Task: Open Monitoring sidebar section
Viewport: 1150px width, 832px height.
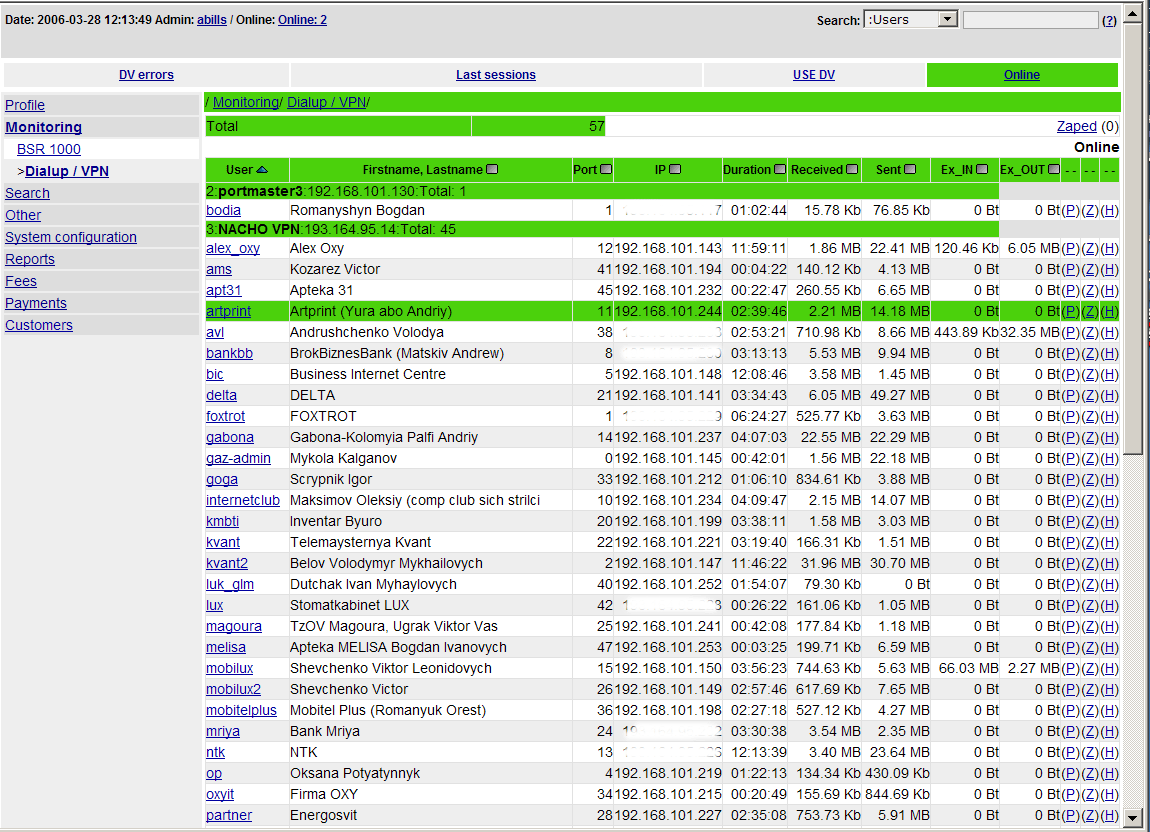Action: [43, 127]
